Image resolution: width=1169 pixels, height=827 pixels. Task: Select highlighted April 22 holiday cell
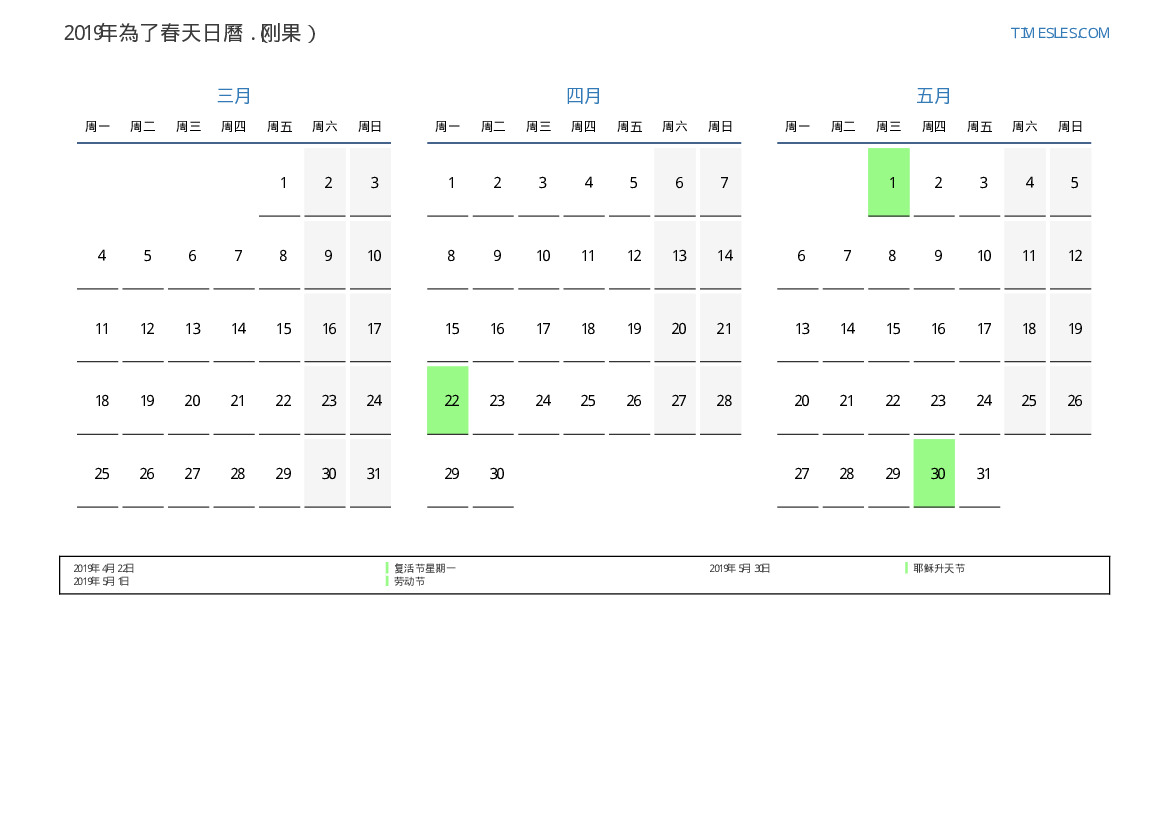point(448,400)
